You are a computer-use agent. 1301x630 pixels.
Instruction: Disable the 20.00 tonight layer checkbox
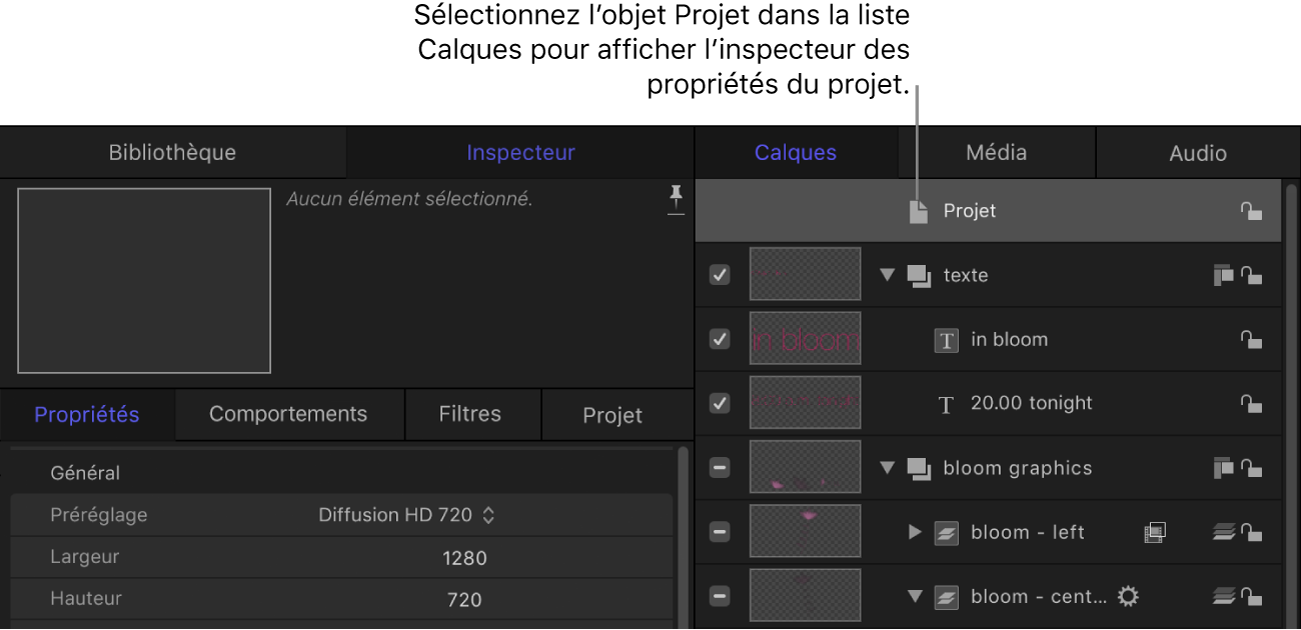click(719, 403)
